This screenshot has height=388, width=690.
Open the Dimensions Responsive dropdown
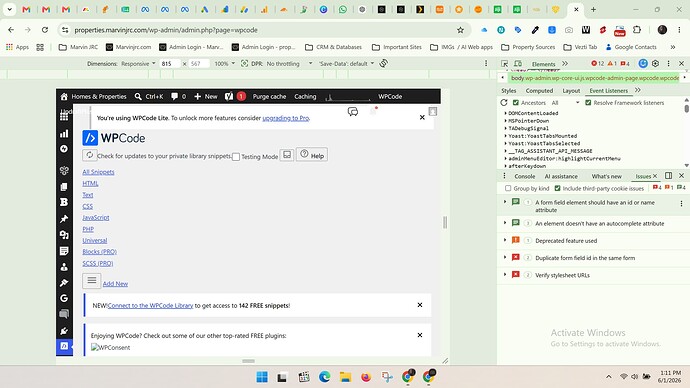(x=138, y=64)
